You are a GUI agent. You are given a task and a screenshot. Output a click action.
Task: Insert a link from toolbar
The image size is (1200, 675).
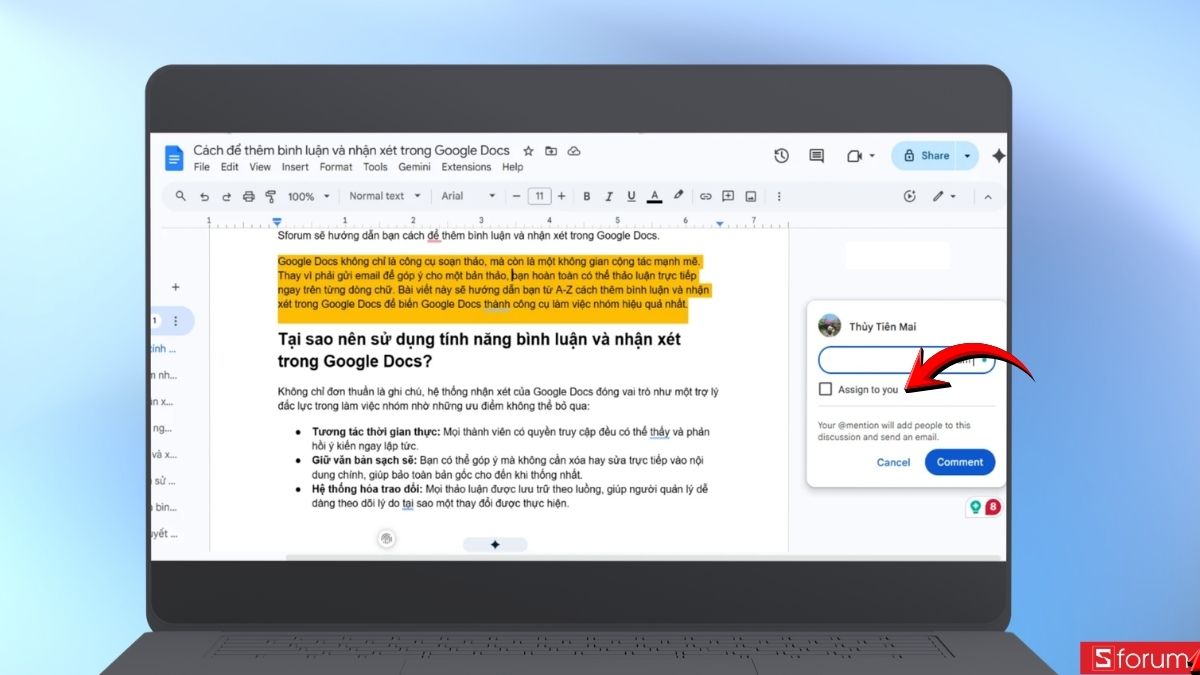(706, 196)
